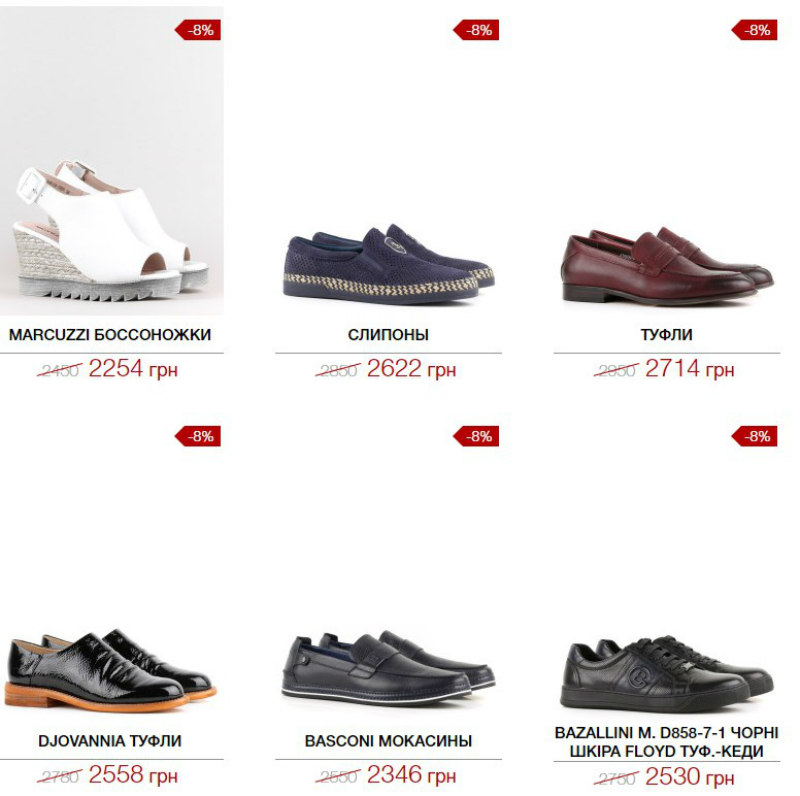Image resolution: width=800 pixels, height=796 pixels.
Task: Click the СЛИПОНЫ product title
Action: (388, 335)
